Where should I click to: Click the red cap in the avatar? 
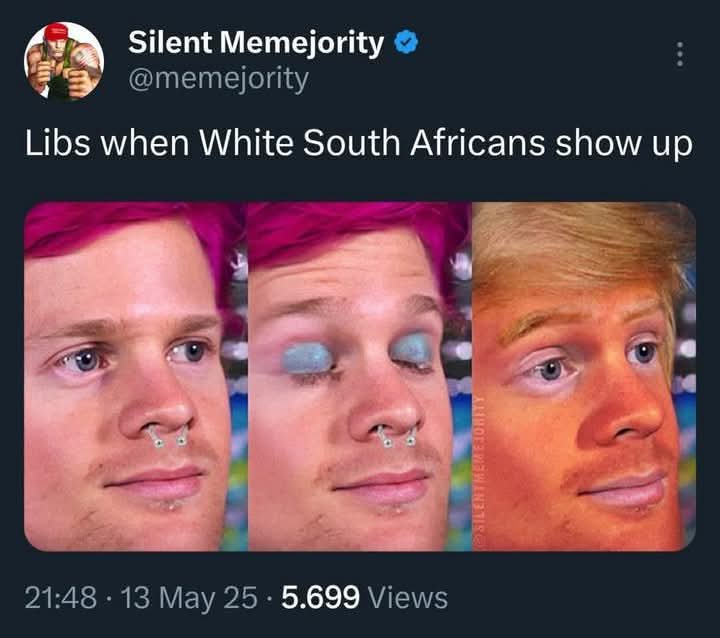[56, 31]
